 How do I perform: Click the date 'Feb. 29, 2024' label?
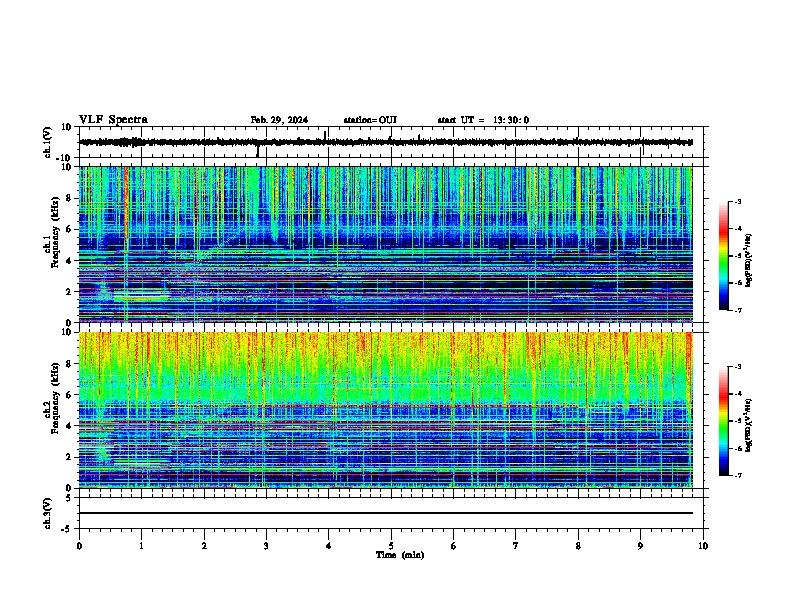[x=279, y=120]
